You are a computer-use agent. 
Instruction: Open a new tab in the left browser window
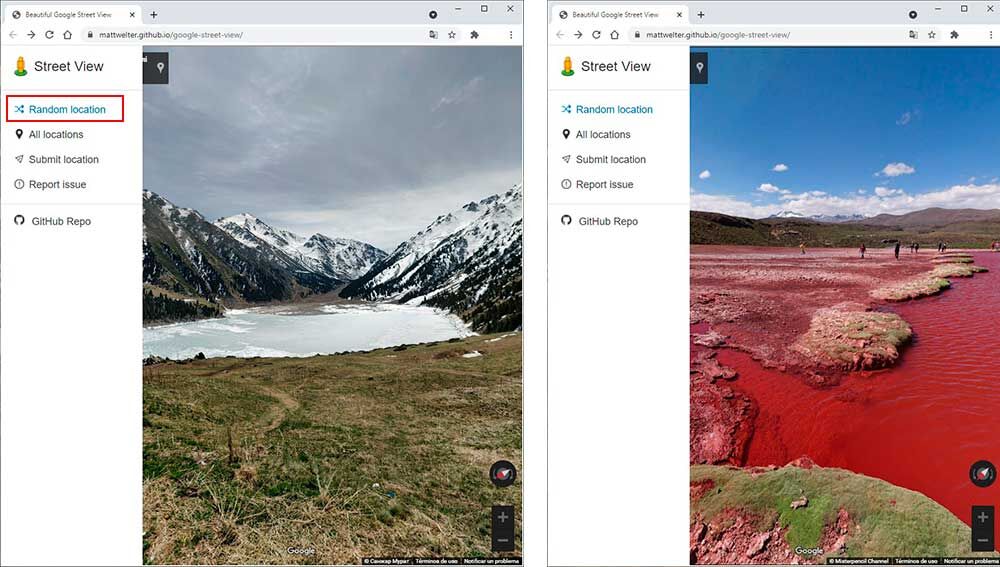click(153, 14)
